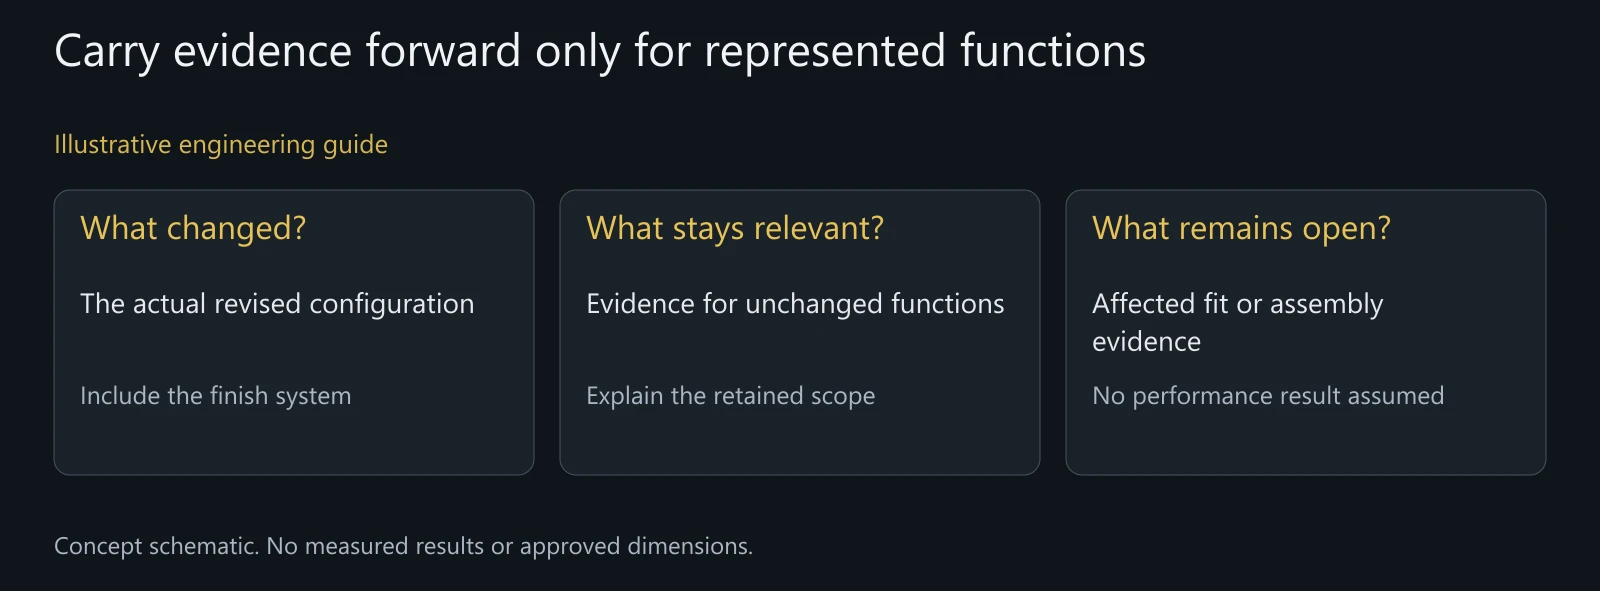Viewport: 1600px width, 591px height.
Task: Click 'Include the finish system' note
Action: [216, 396]
